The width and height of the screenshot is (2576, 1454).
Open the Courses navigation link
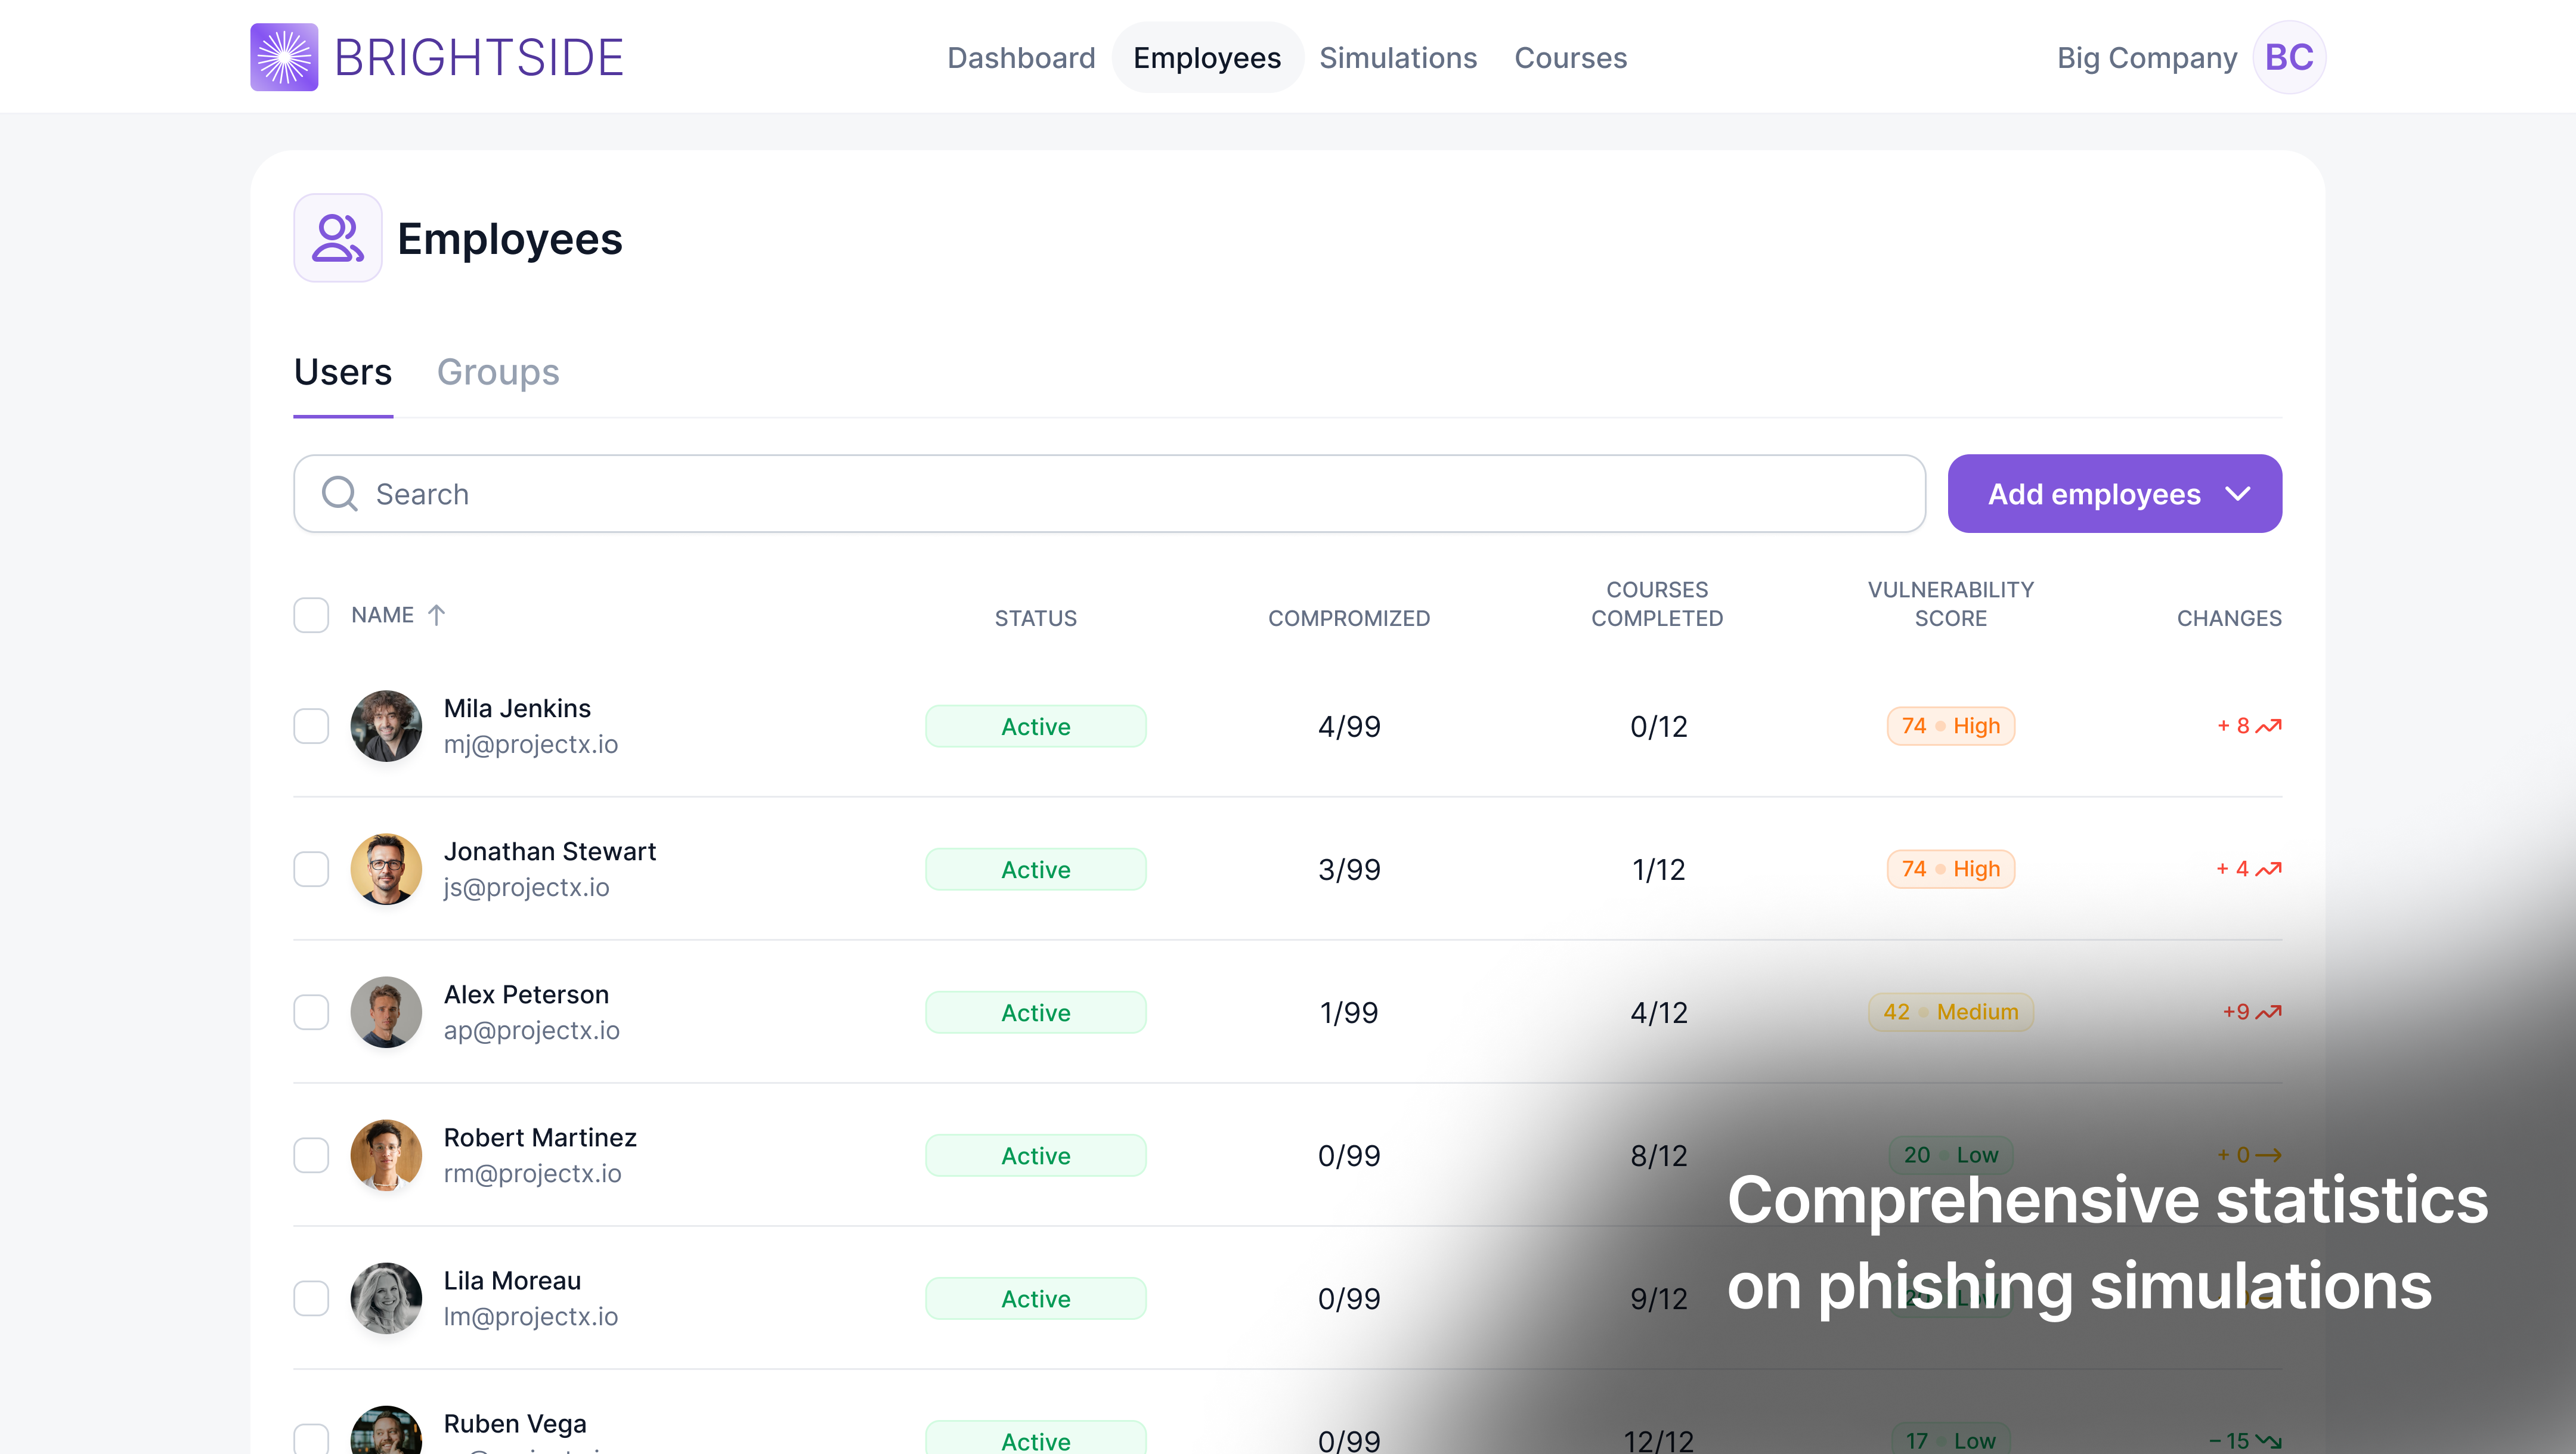pyautogui.click(x=1570, y=58)
